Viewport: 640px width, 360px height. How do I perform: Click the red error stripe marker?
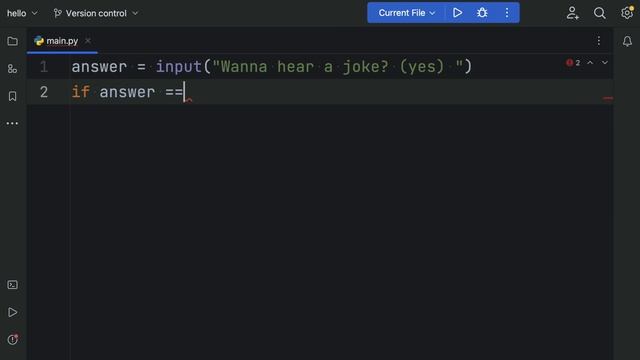pos(608,98)
